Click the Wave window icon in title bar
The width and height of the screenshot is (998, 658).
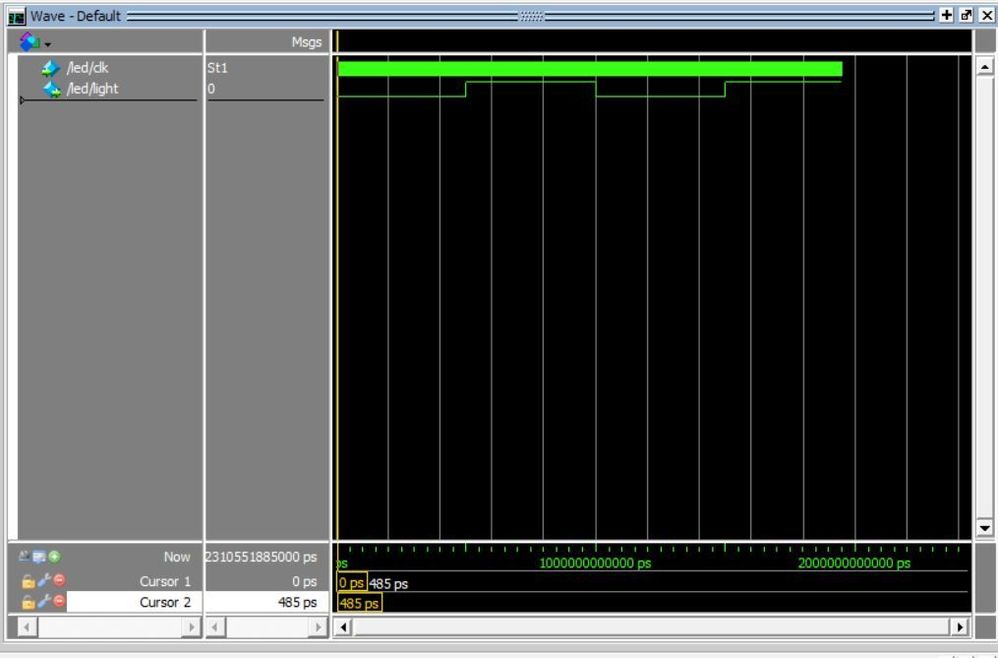[17, 17]
